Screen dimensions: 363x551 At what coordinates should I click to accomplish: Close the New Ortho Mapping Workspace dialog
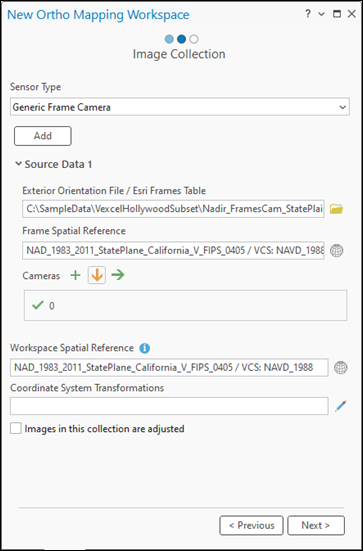tap(351, 14)
